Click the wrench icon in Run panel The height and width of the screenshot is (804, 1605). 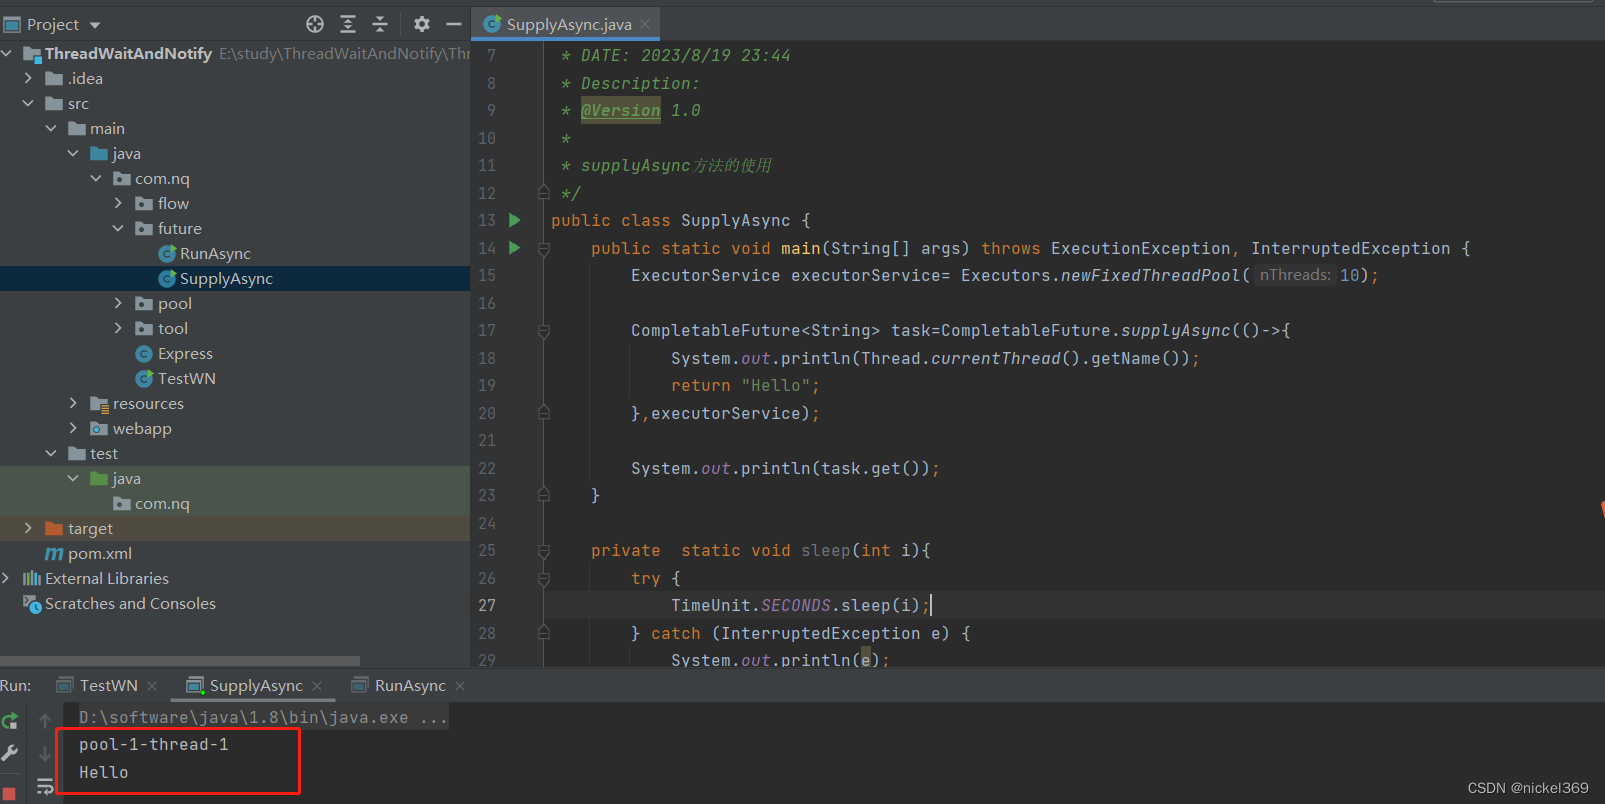(10, 753)
